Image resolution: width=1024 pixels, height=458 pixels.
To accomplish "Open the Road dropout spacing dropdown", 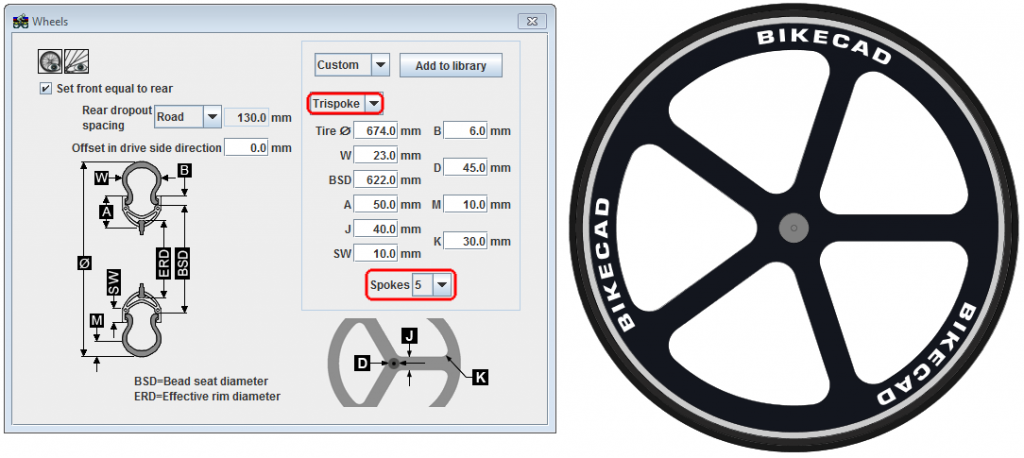I will pyautogui.click(x=211, y=117).
